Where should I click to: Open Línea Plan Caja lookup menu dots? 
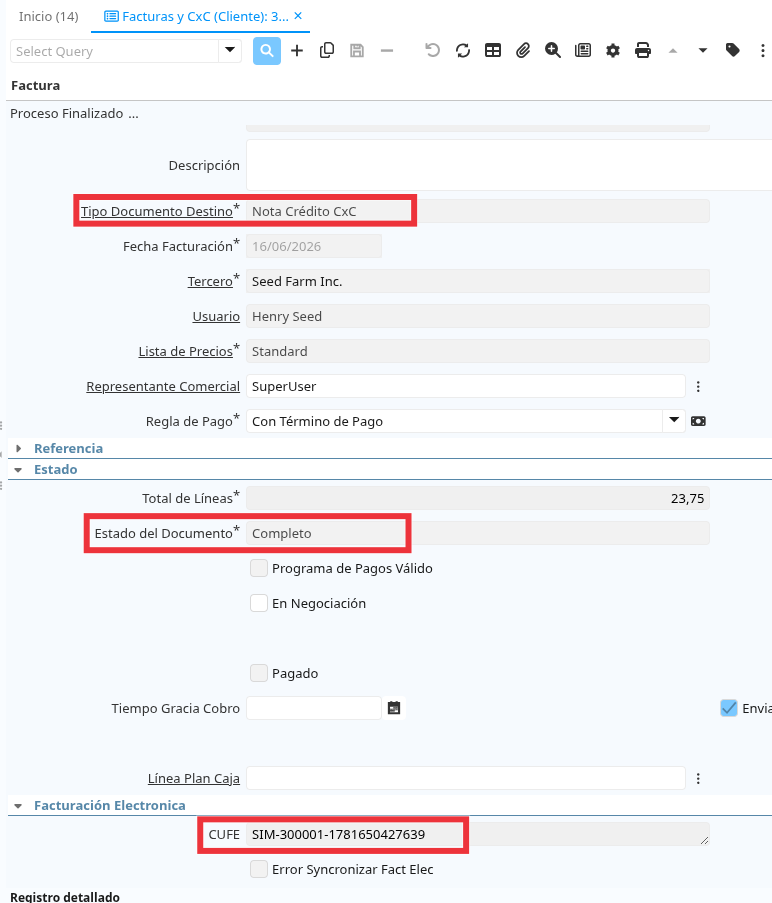pos(698,779)
